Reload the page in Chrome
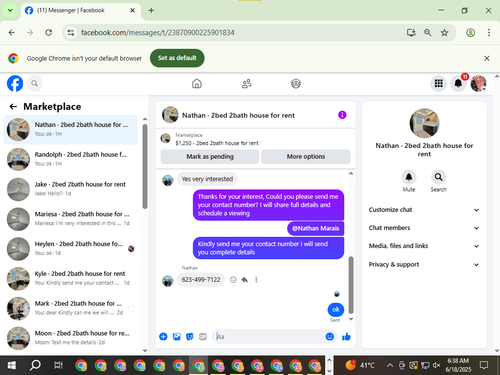The height and width of the screenshot is (375, 500). (x=49, y=33)
